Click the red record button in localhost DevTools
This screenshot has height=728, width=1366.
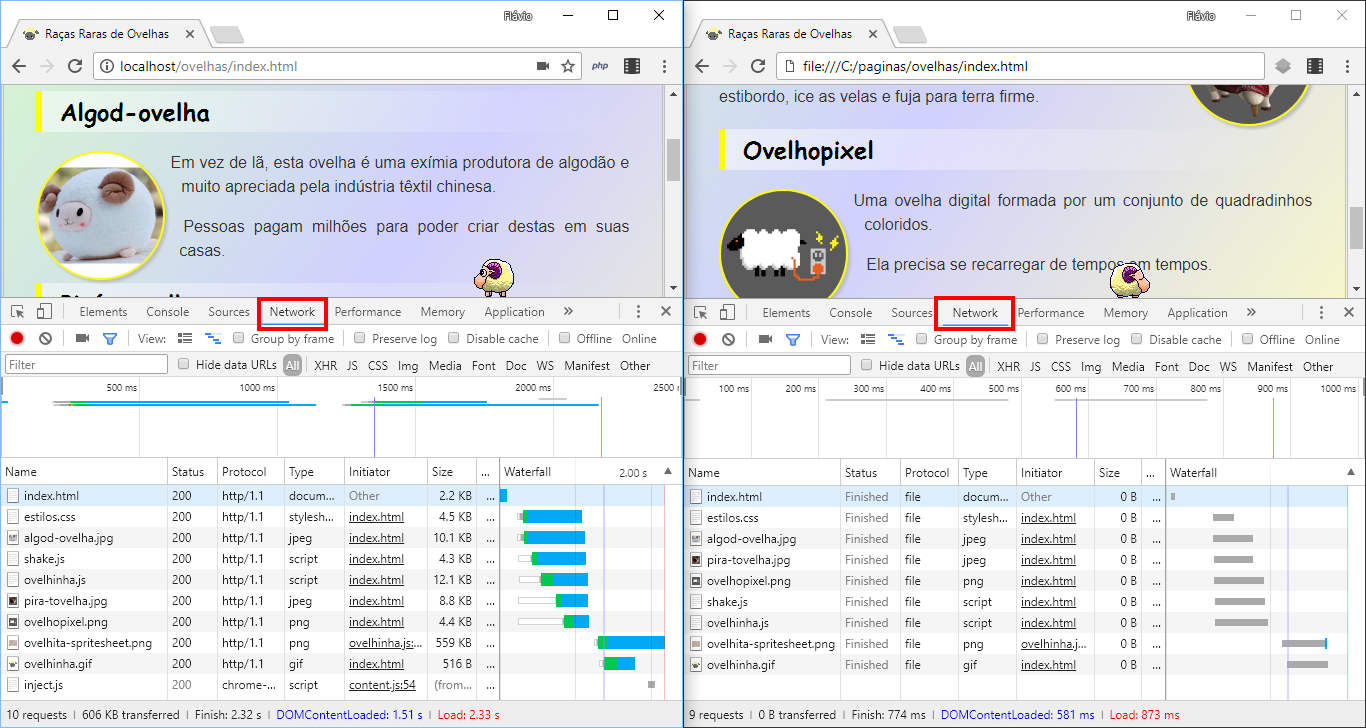15,339
